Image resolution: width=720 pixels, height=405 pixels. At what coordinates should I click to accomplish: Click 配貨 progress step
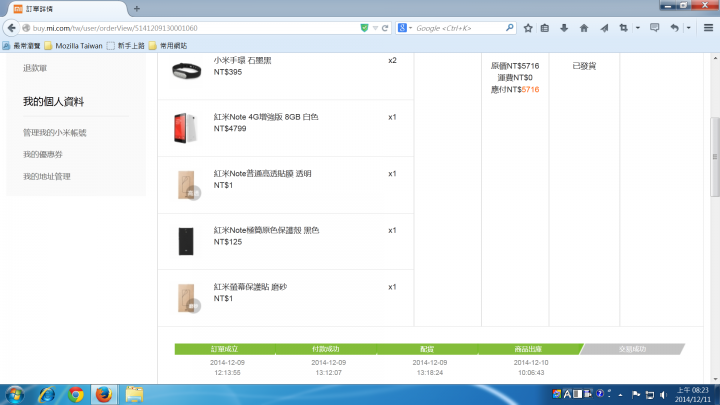[x=427, y=349]
